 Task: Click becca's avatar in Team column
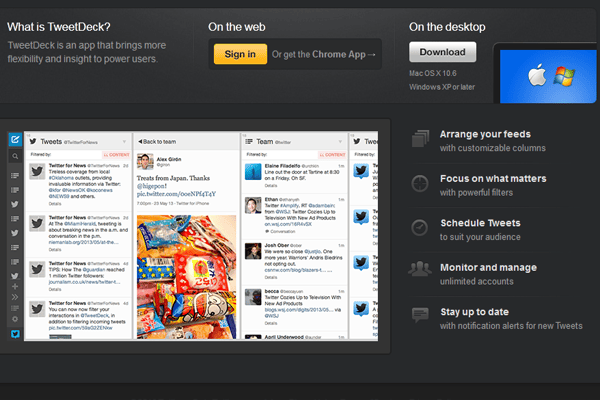(x=253, y=297)
